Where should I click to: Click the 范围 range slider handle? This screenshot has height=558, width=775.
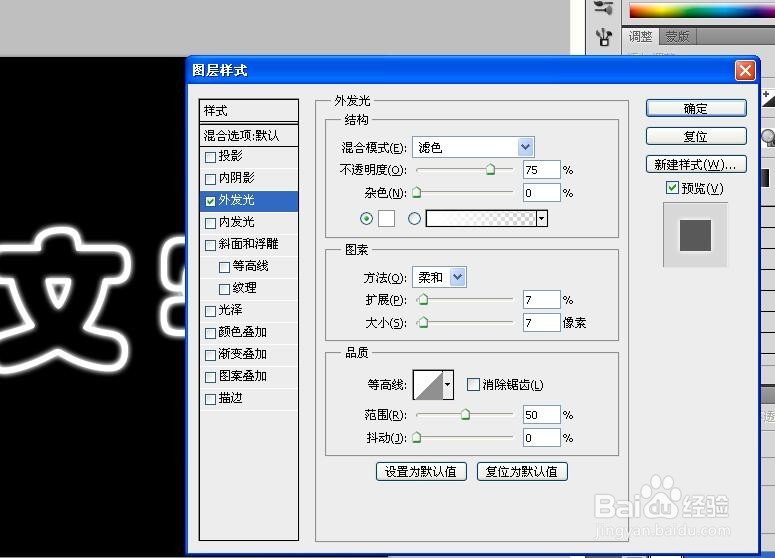465,414
